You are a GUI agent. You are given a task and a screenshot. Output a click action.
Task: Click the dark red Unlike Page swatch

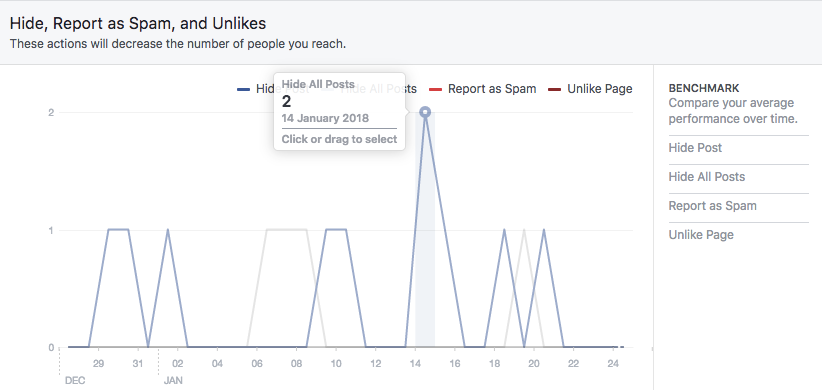555,89
